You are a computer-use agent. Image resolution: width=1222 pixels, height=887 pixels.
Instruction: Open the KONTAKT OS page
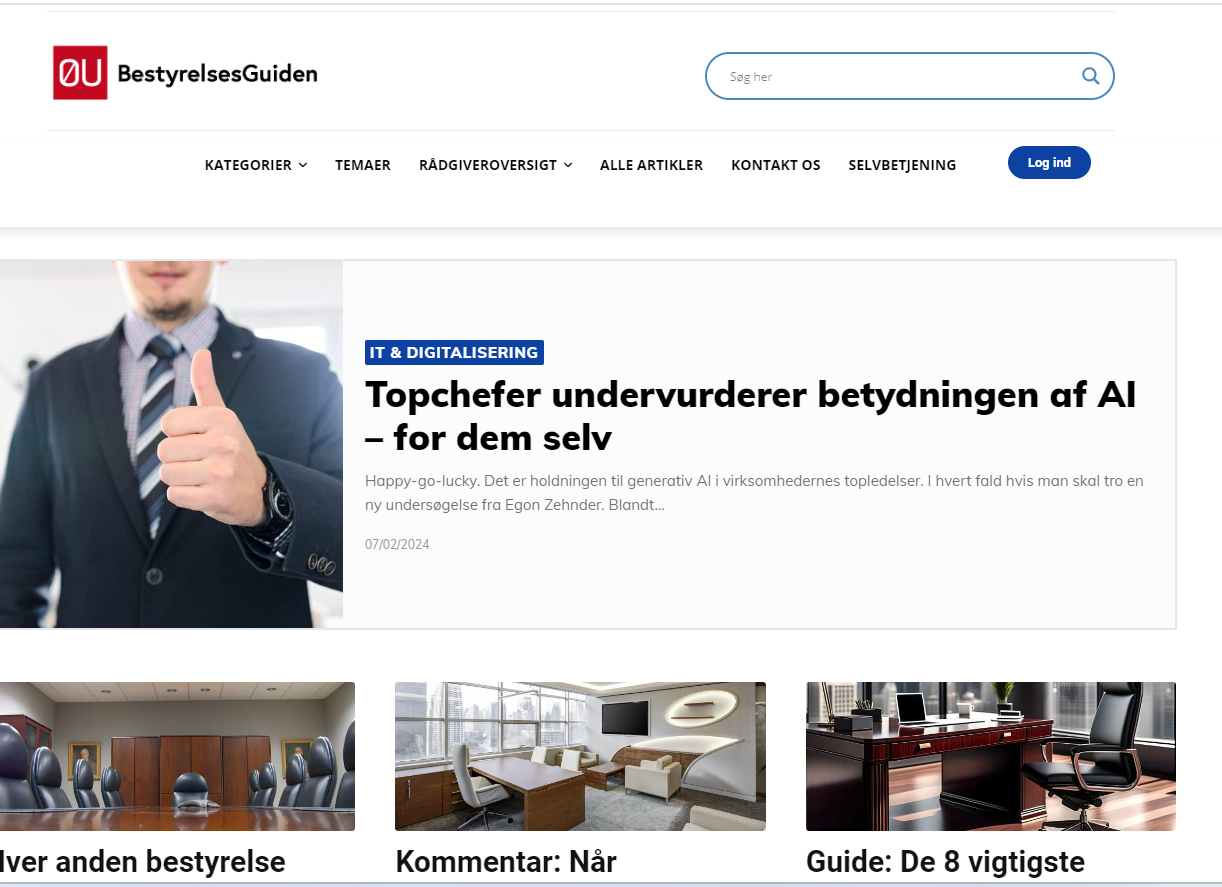click(775, 165)
